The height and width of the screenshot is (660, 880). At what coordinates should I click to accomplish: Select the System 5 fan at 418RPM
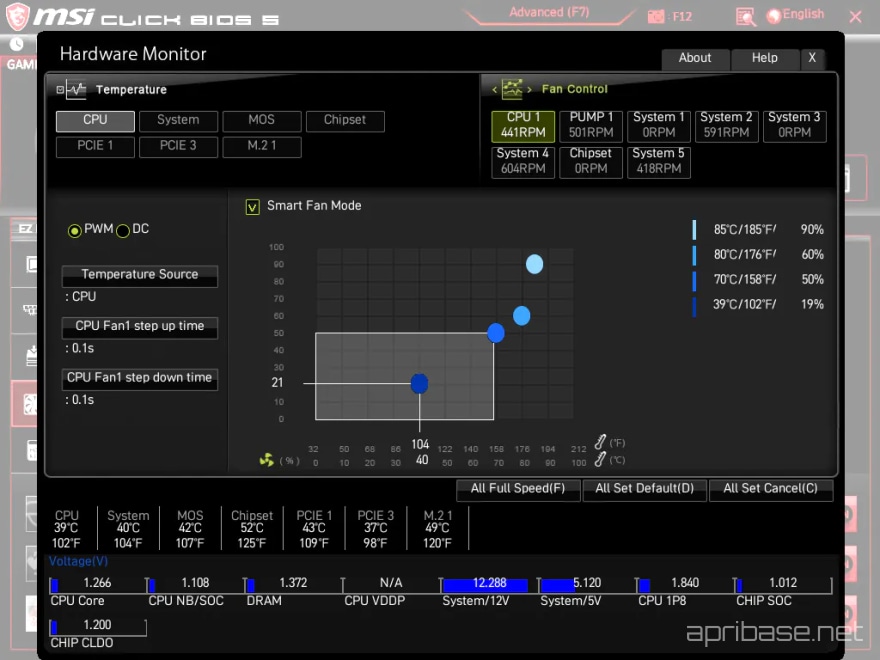click(659, 162)
